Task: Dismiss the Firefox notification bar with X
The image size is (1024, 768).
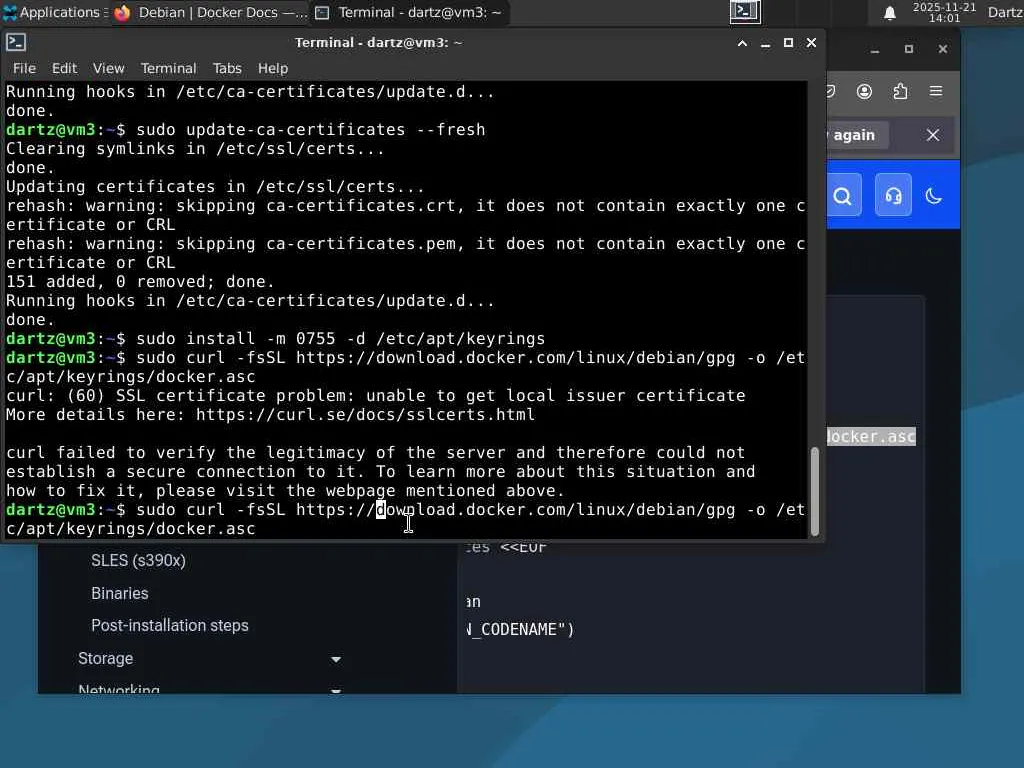Action: click(933, 135)
